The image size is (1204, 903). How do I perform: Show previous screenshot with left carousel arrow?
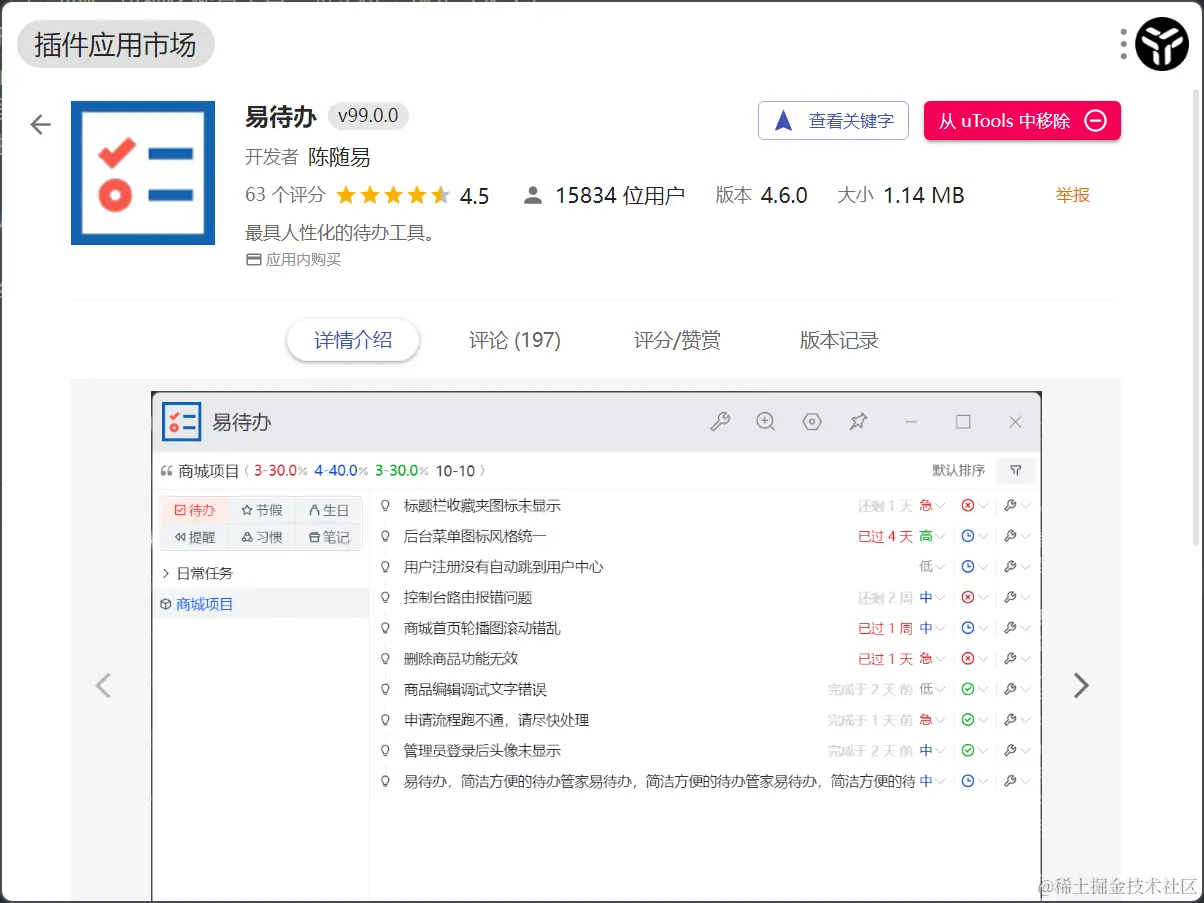tap(103, 685)
